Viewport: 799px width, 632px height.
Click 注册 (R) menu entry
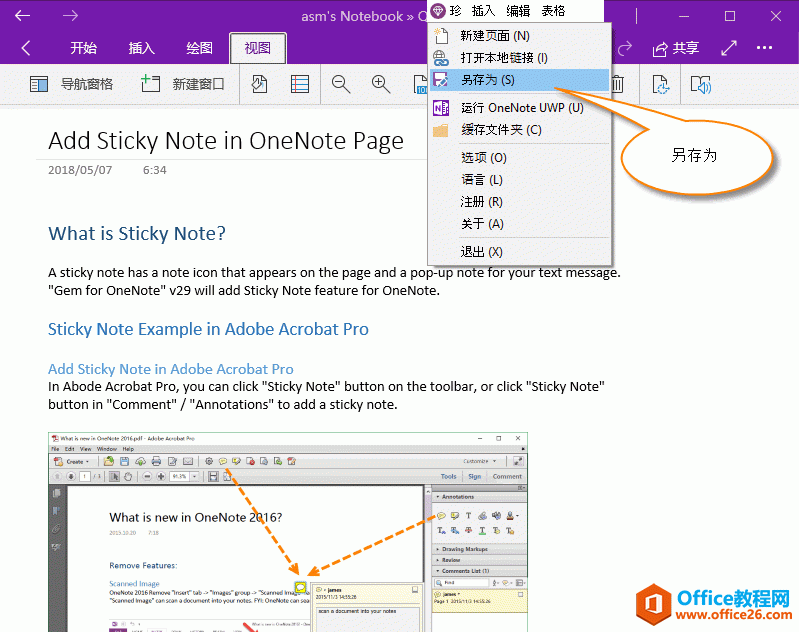[520, 202]
